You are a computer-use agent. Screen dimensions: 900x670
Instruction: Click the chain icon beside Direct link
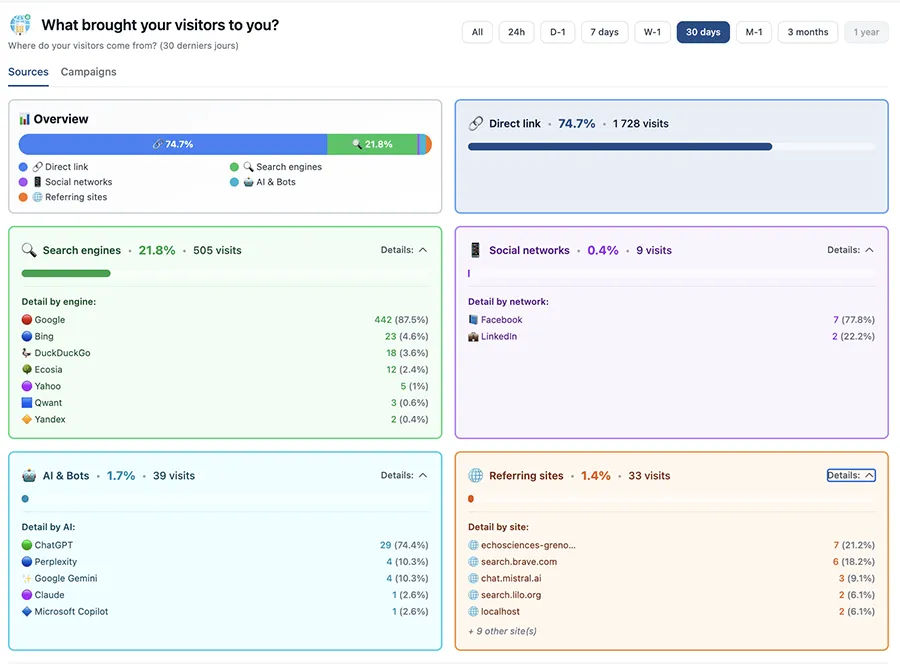pyautogui.click(x=475, y=123)
